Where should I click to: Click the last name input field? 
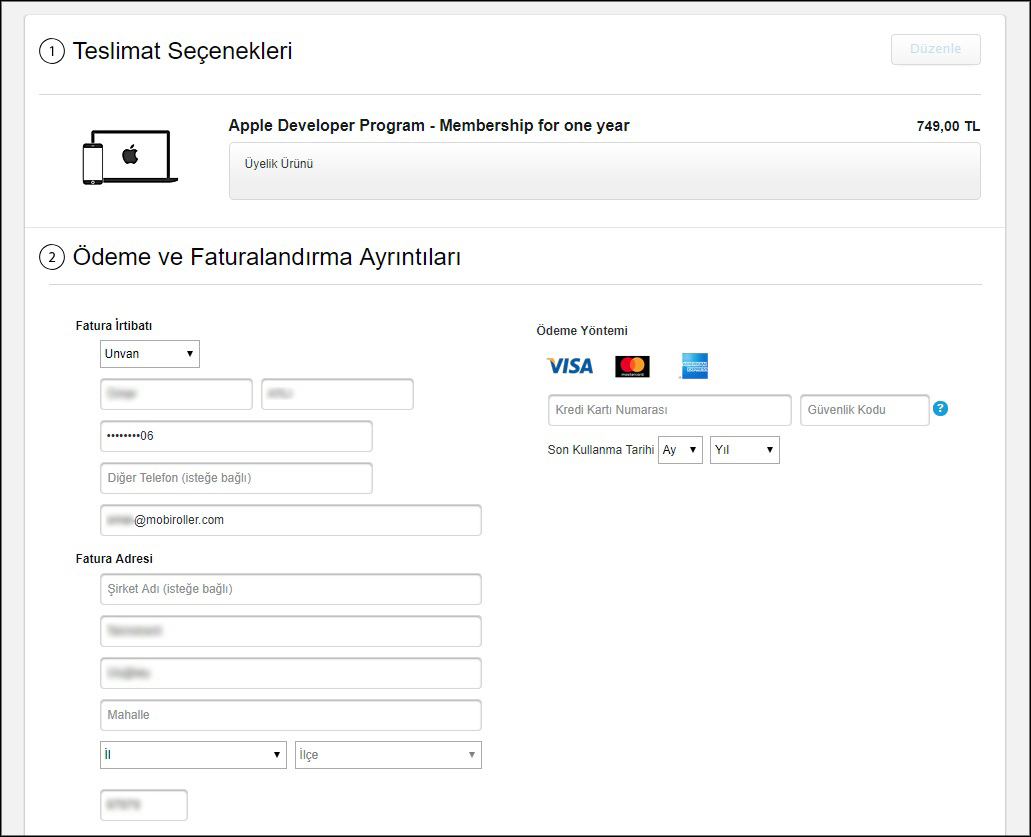[337, 394]
